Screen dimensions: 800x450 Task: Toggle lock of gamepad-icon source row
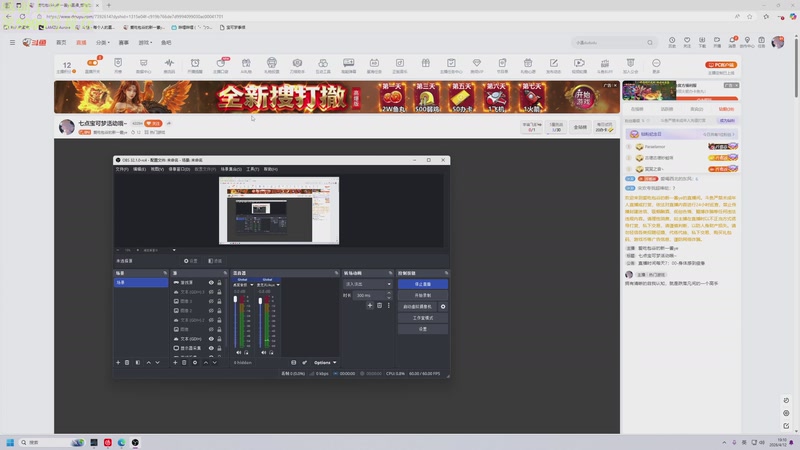pos(219,283)
